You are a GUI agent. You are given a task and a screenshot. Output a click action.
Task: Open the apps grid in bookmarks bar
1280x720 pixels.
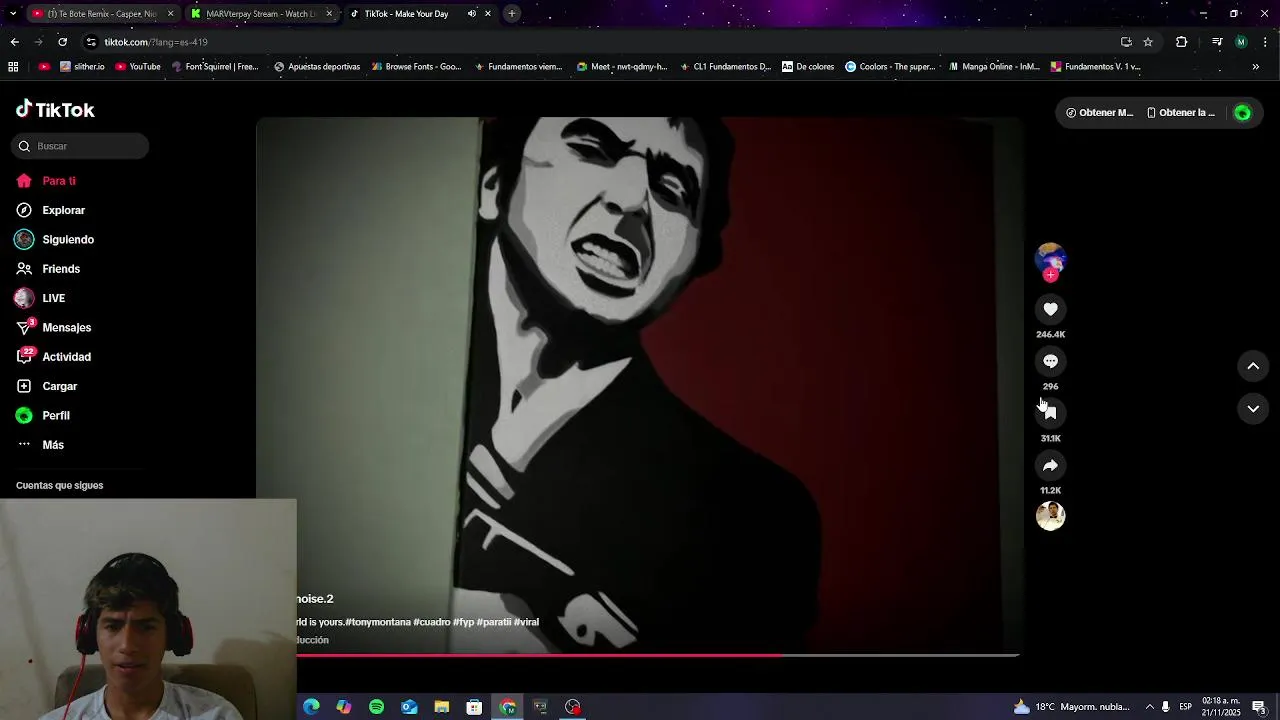point(13,67)
